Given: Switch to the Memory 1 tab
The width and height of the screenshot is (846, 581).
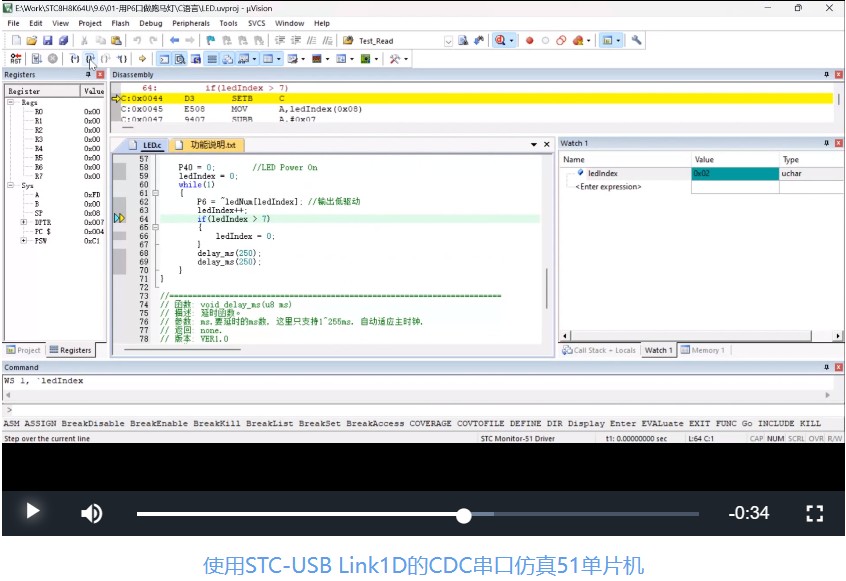Looking at the screenshot, I should [702, 350].
